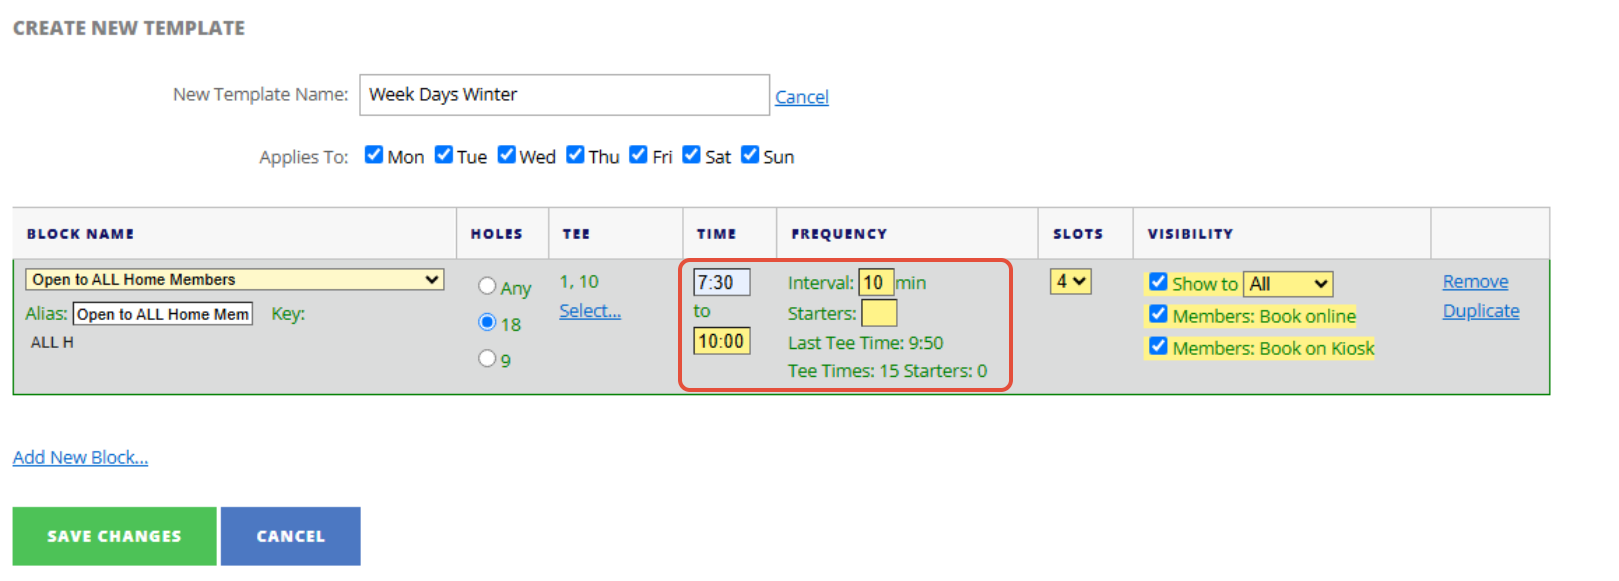Click the New Template Name field
Viewport: 1619px width, 581px height.
[564, 95]
